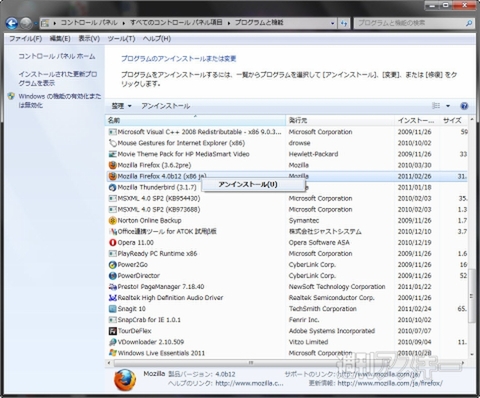
Task: Select the Windows Live Essentials icon
Action: point(113,353)
